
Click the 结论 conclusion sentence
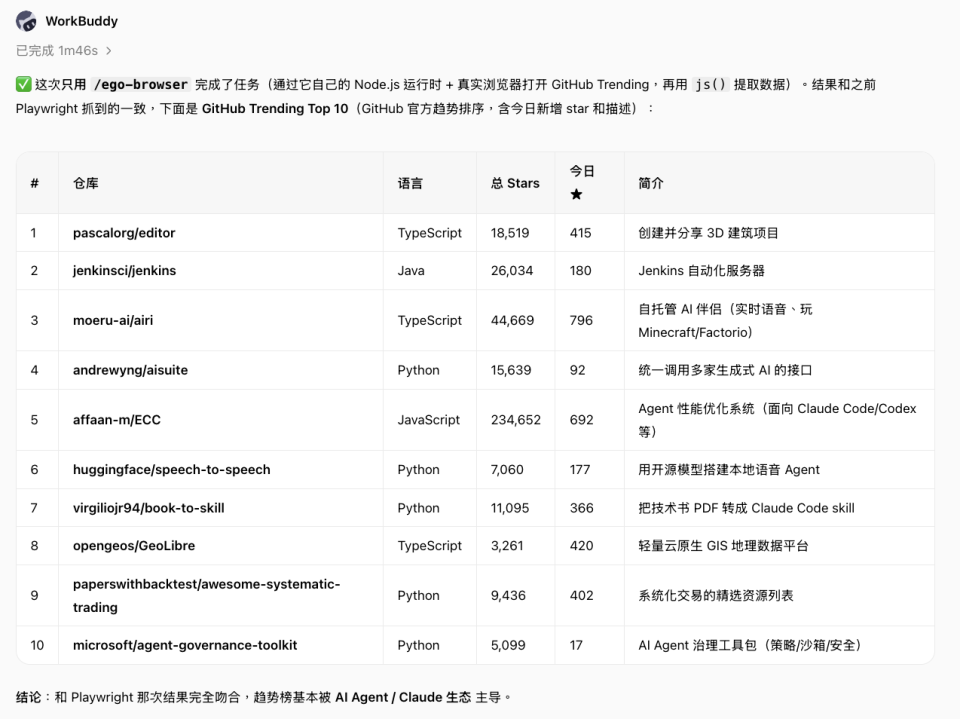(x=263, y=697)
